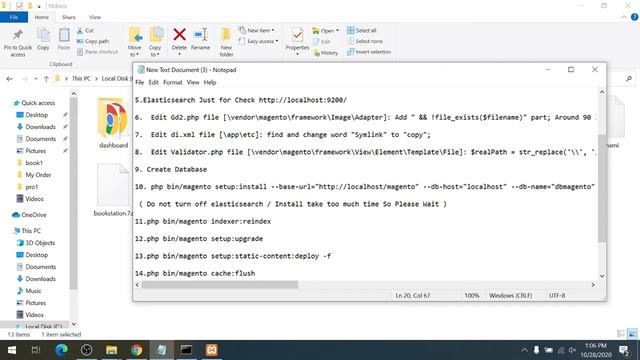
Task: Open Notepad Format menu
Action: point(173,82)
